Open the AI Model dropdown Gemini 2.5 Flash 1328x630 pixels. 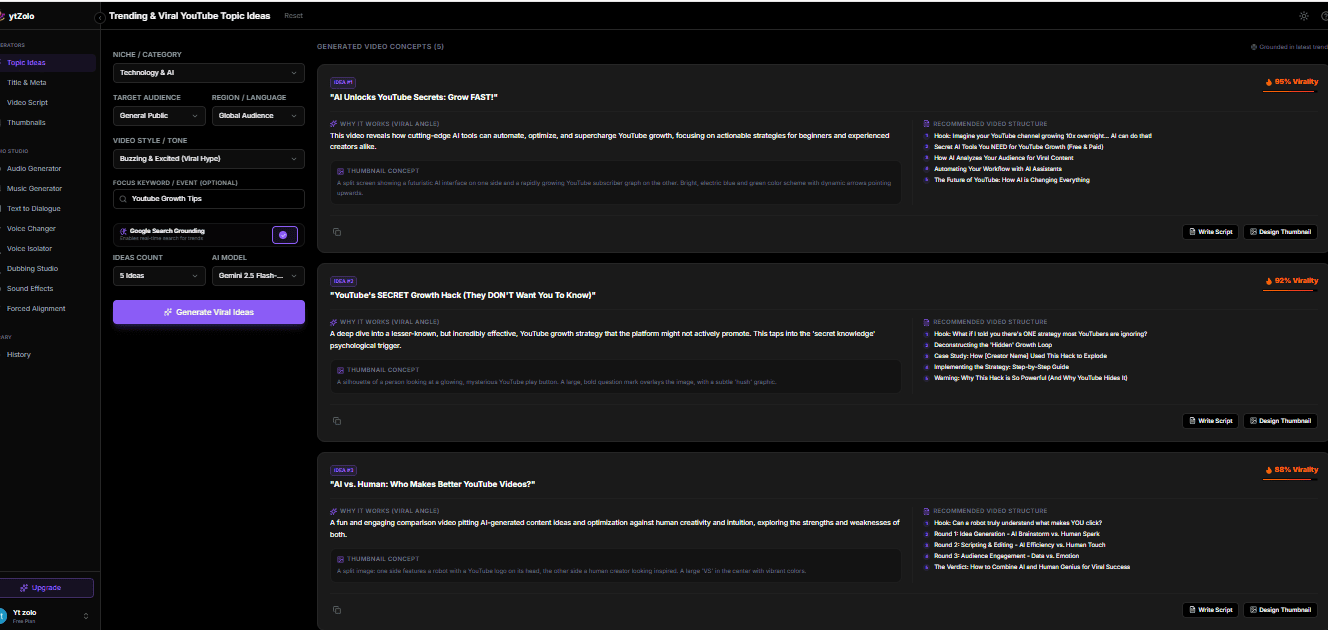(258, 275)
